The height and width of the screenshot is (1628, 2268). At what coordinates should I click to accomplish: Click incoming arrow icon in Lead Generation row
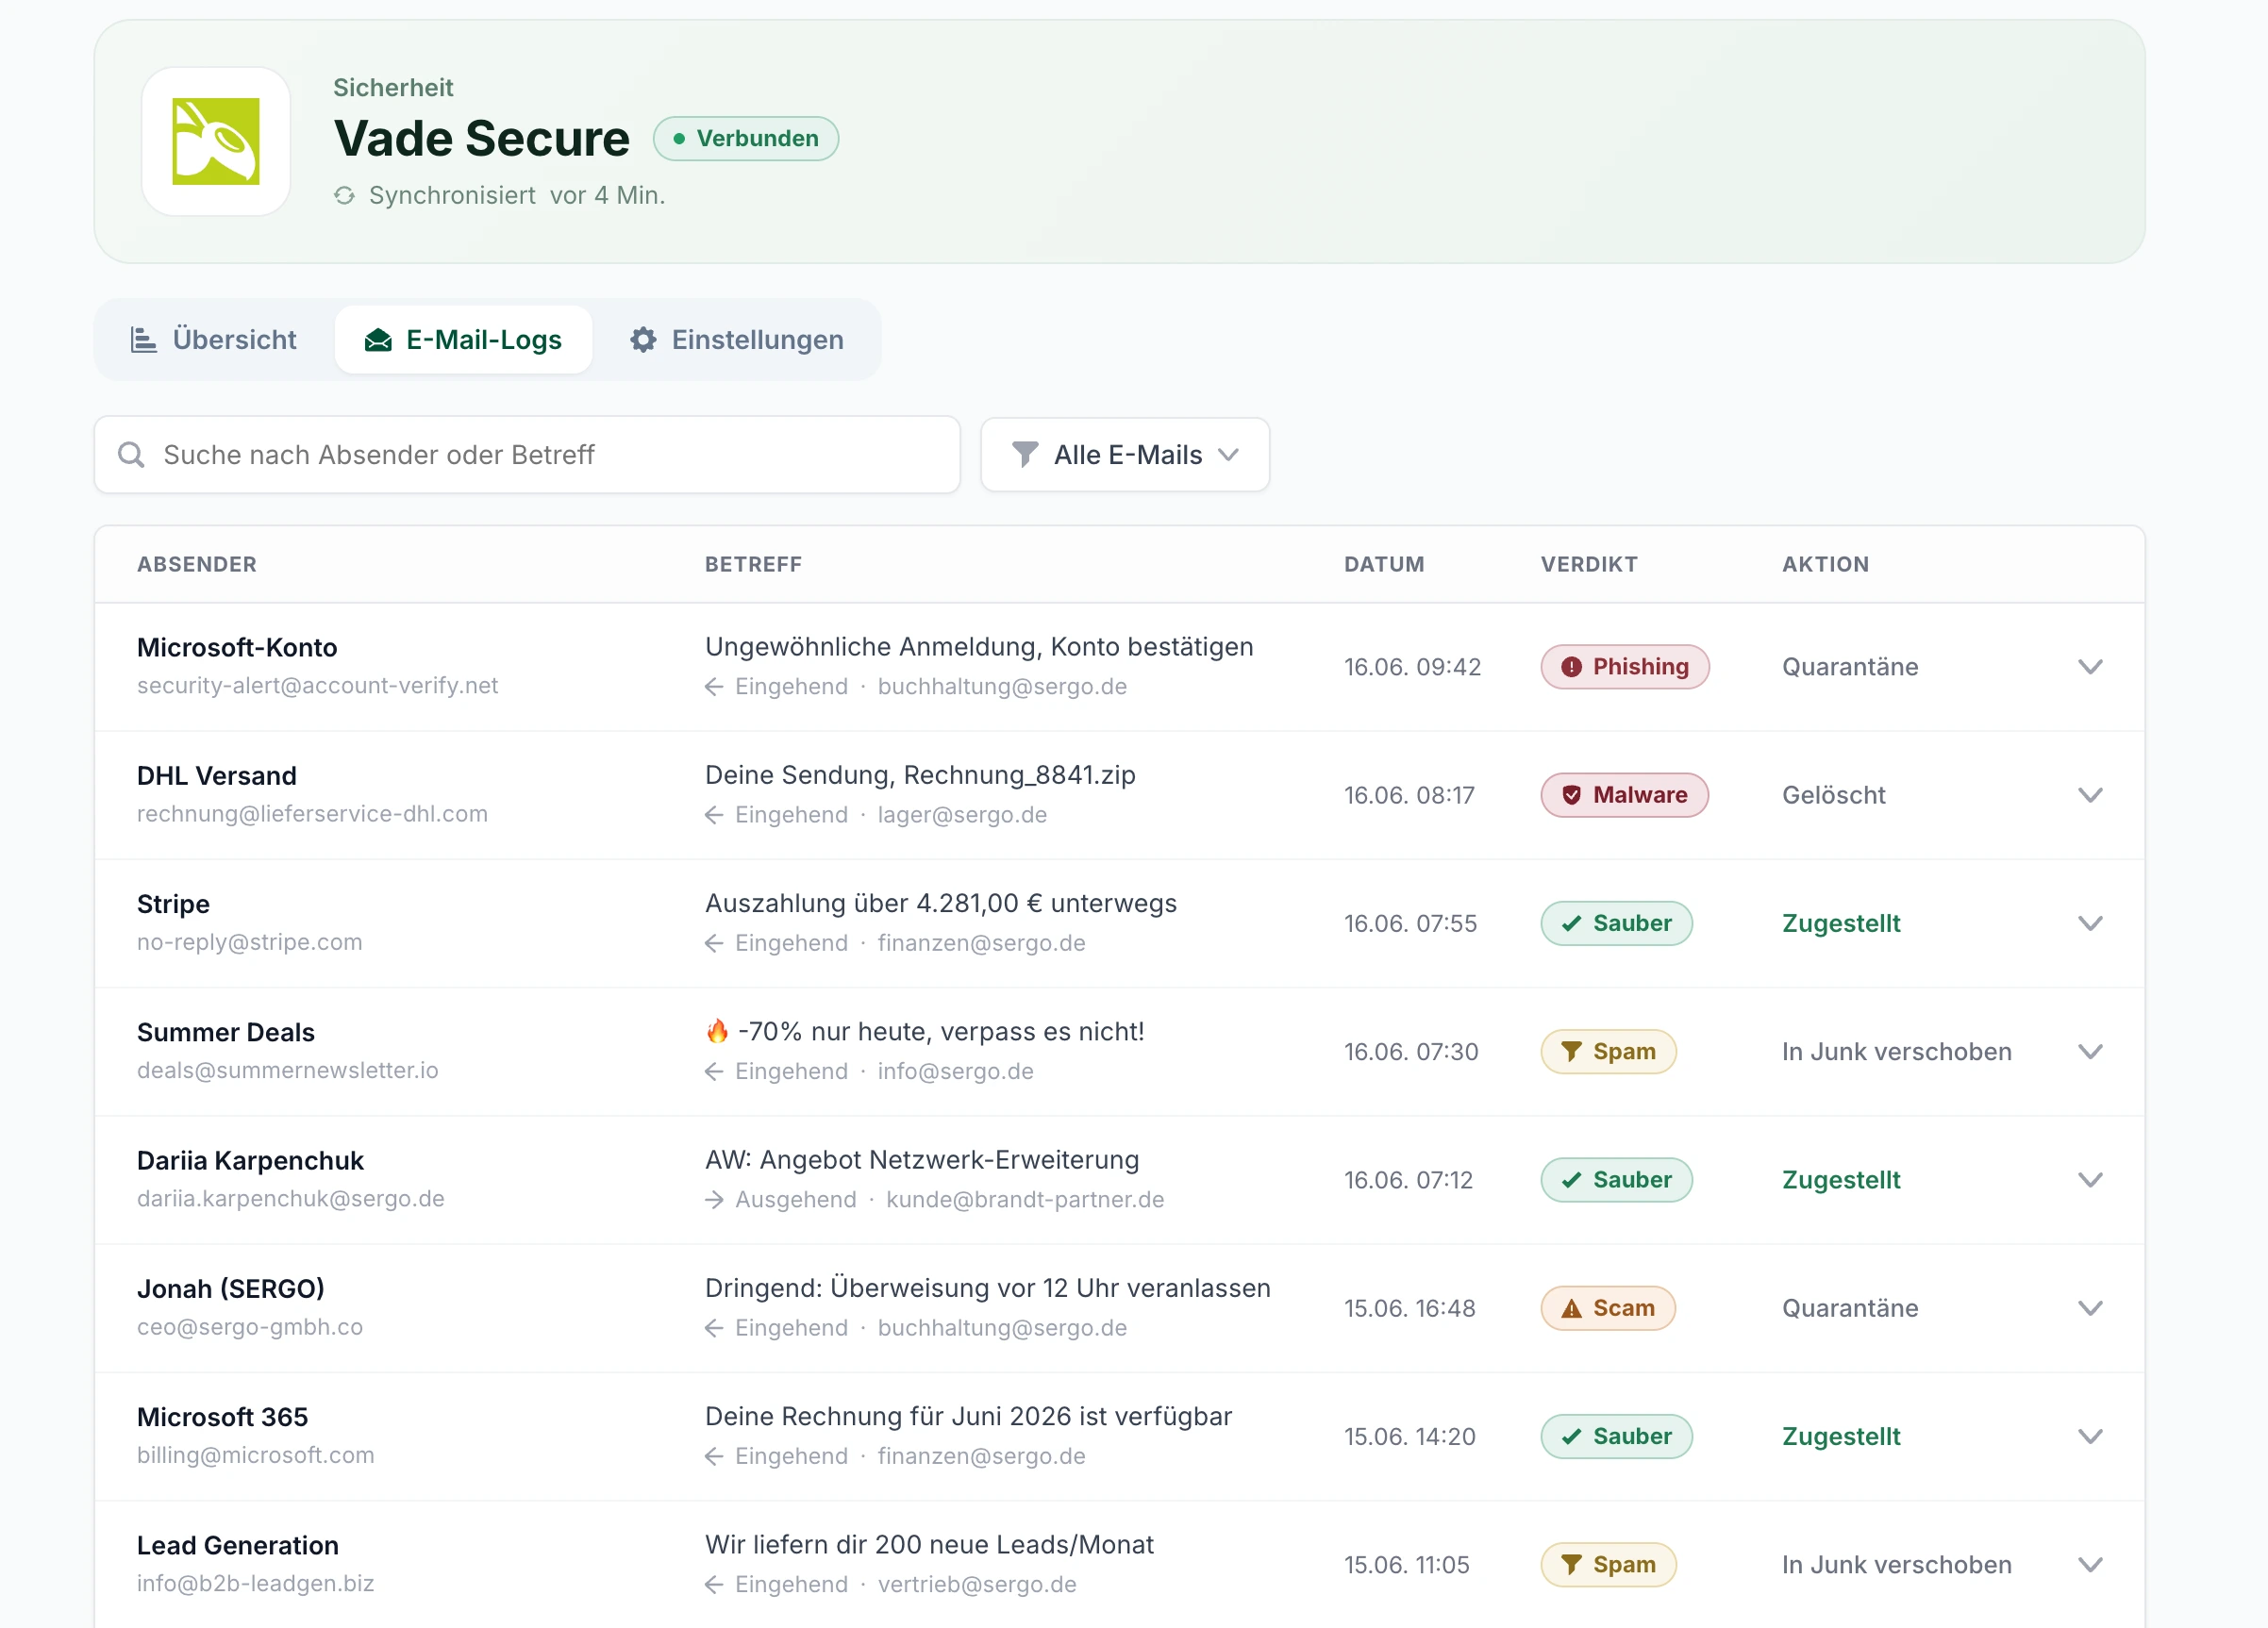click(x=714, y=1585)
